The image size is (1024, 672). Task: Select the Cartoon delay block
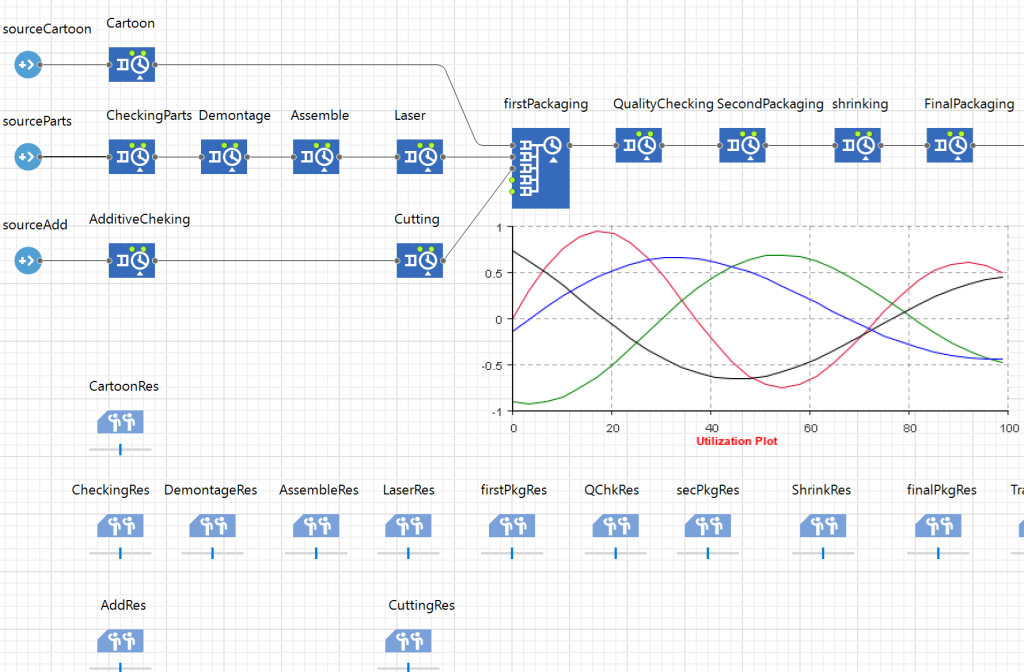pos(132,65)
